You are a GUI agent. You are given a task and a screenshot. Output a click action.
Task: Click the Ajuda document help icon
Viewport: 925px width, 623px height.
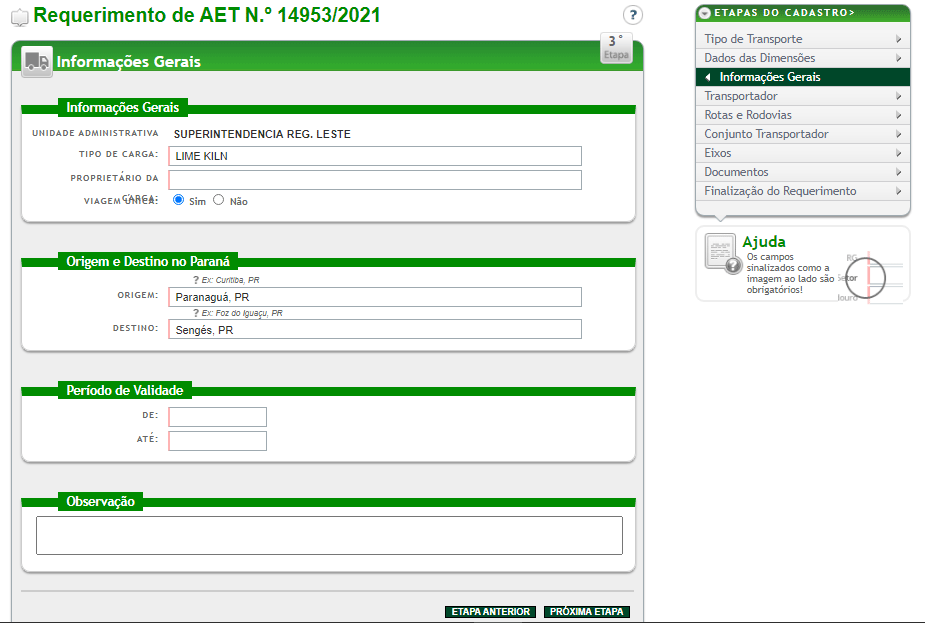(723, 255)
